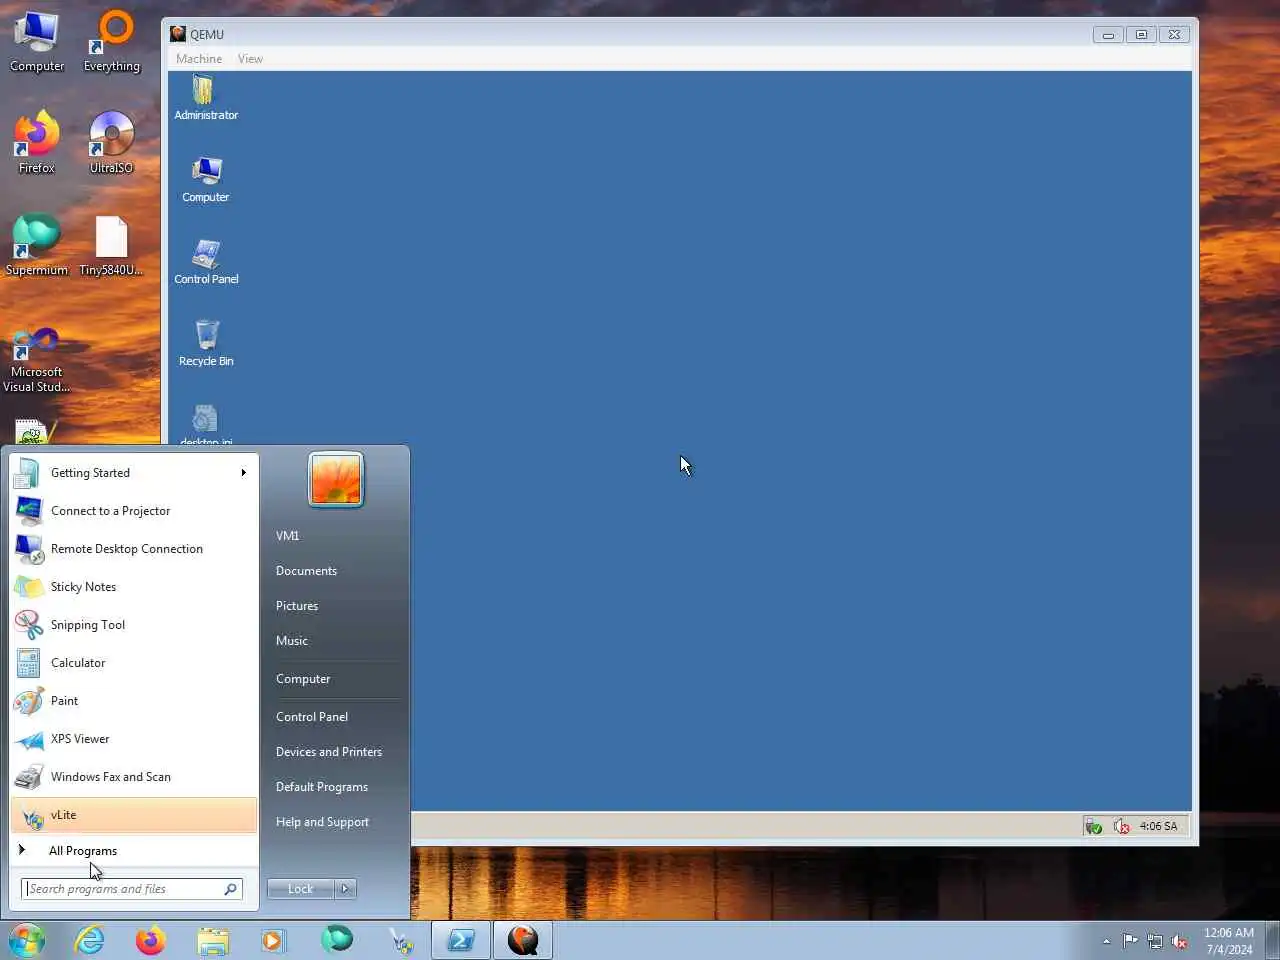Launch Calculator from Start menu
This screenshot has height=960, width=1280.
[x=134, y=663]
